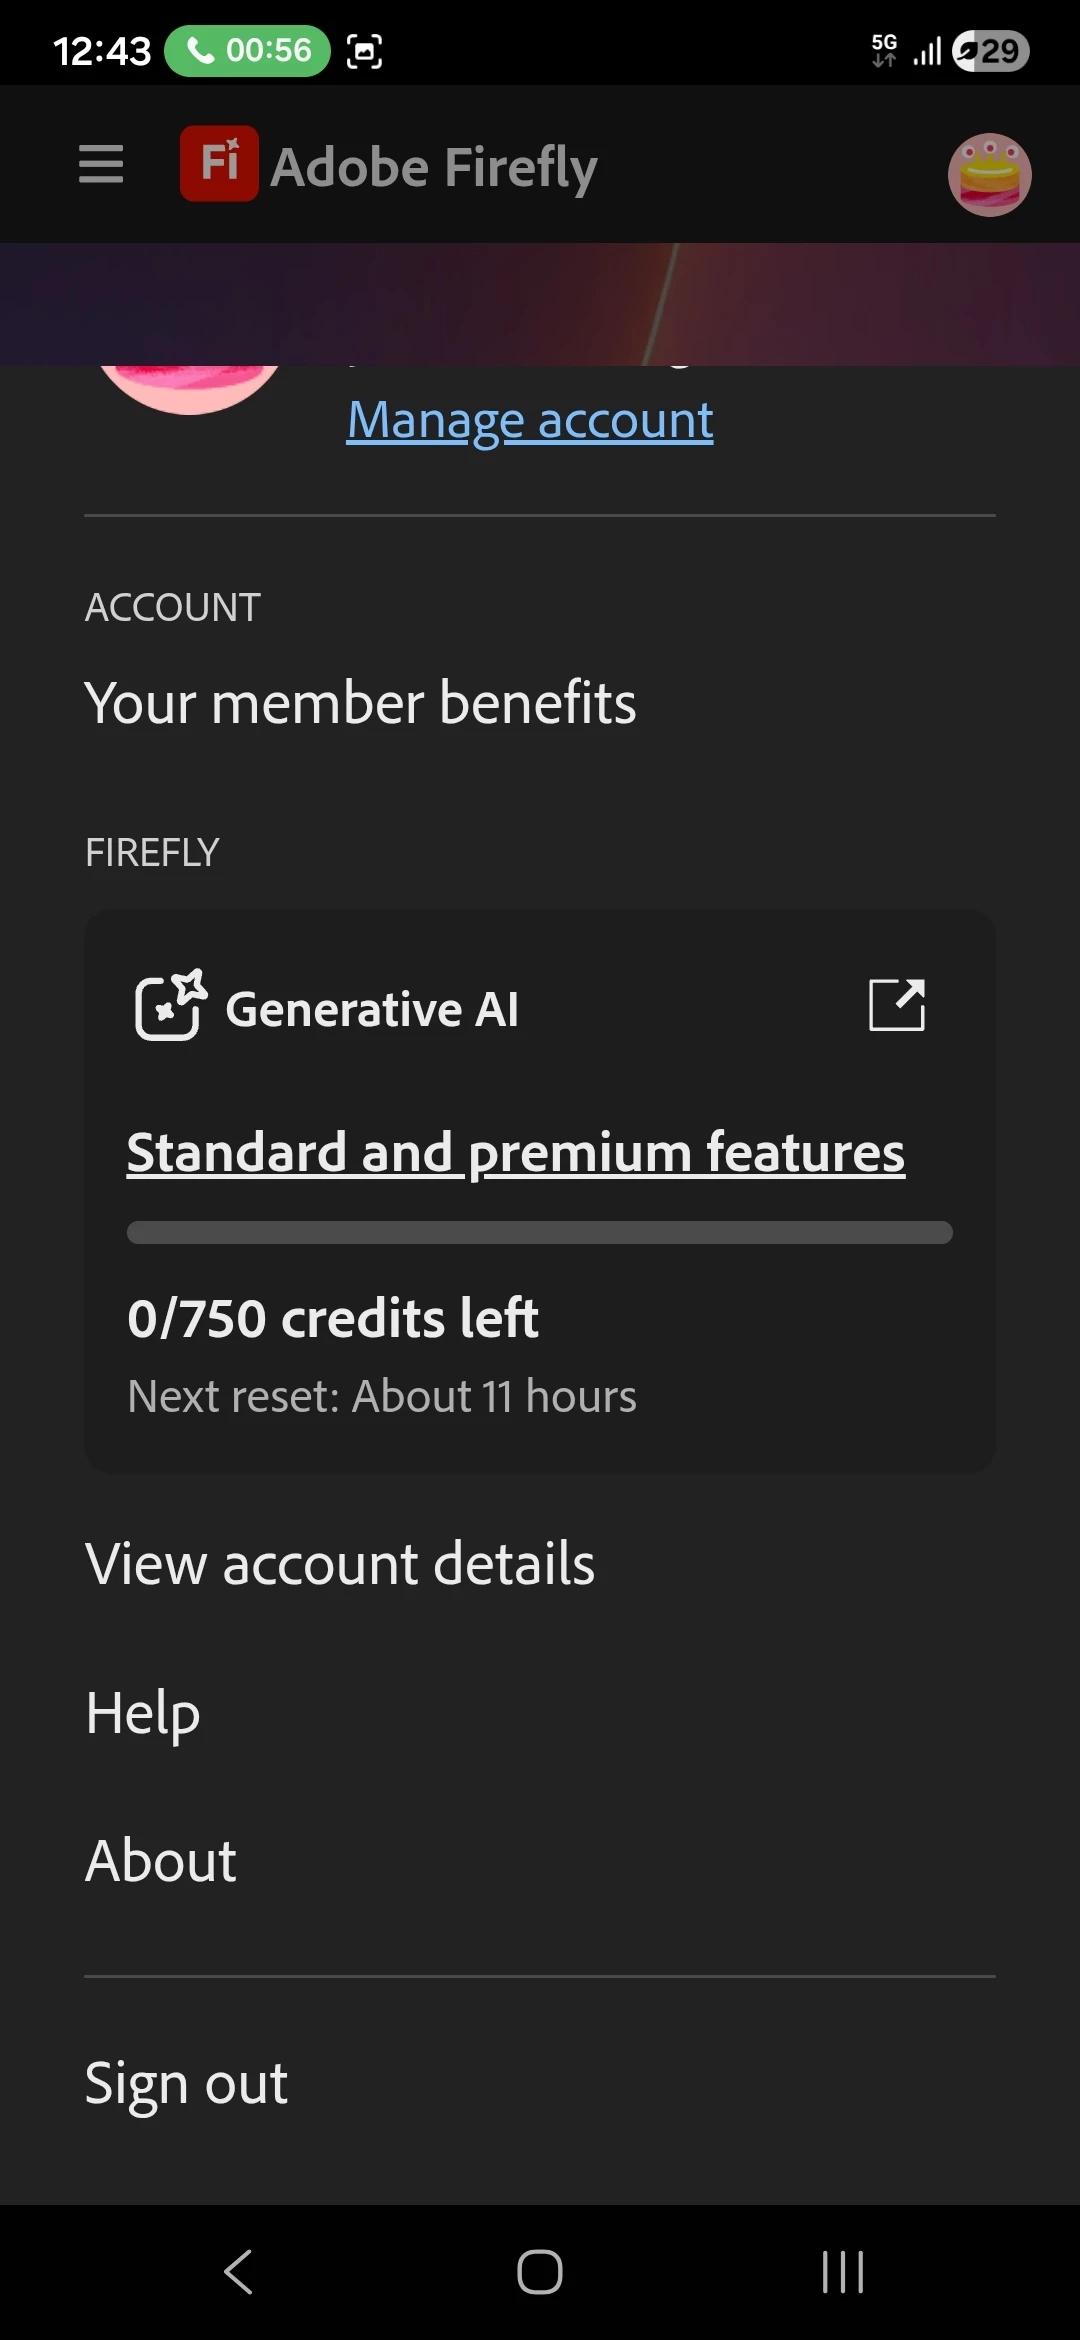Open View account details
This screenshot has height=2340, width=1080.
click(x=340, y=1563)
